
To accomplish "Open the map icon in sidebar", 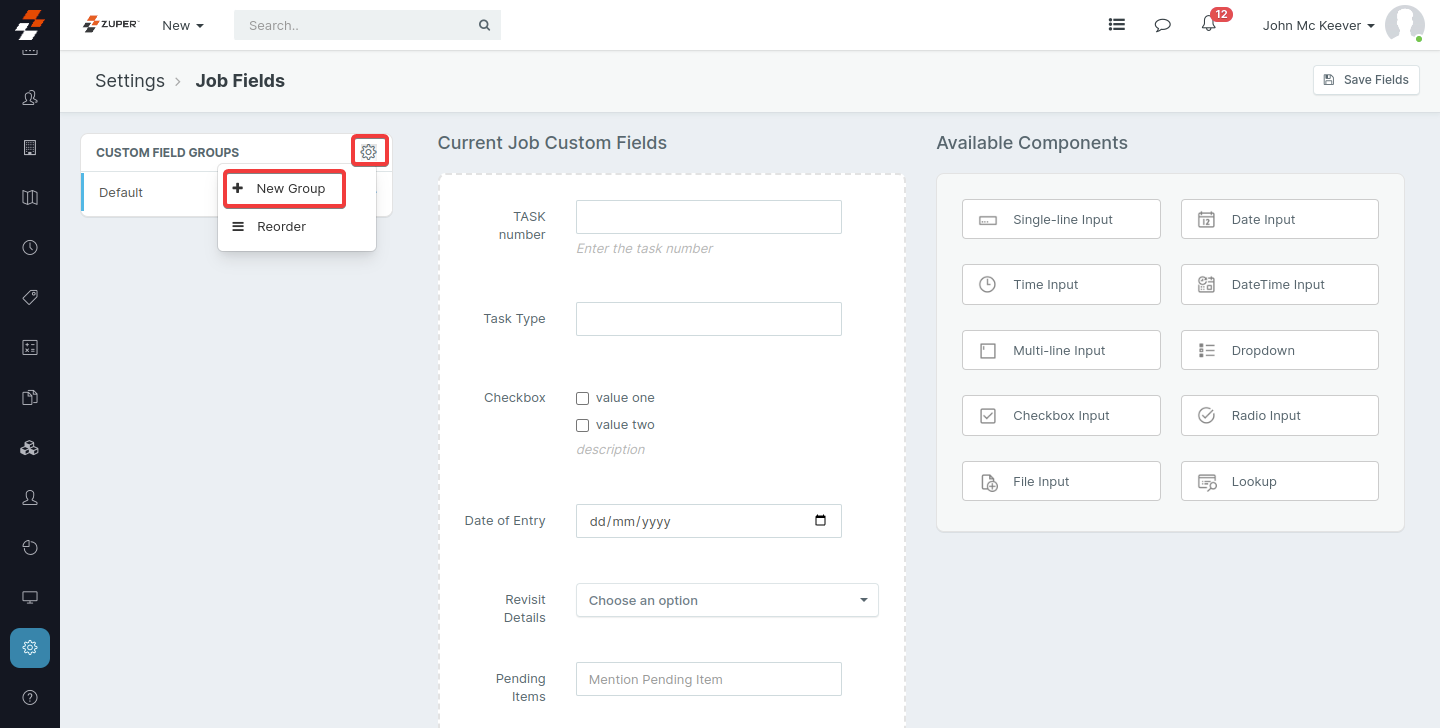I will tap(30, 197).
